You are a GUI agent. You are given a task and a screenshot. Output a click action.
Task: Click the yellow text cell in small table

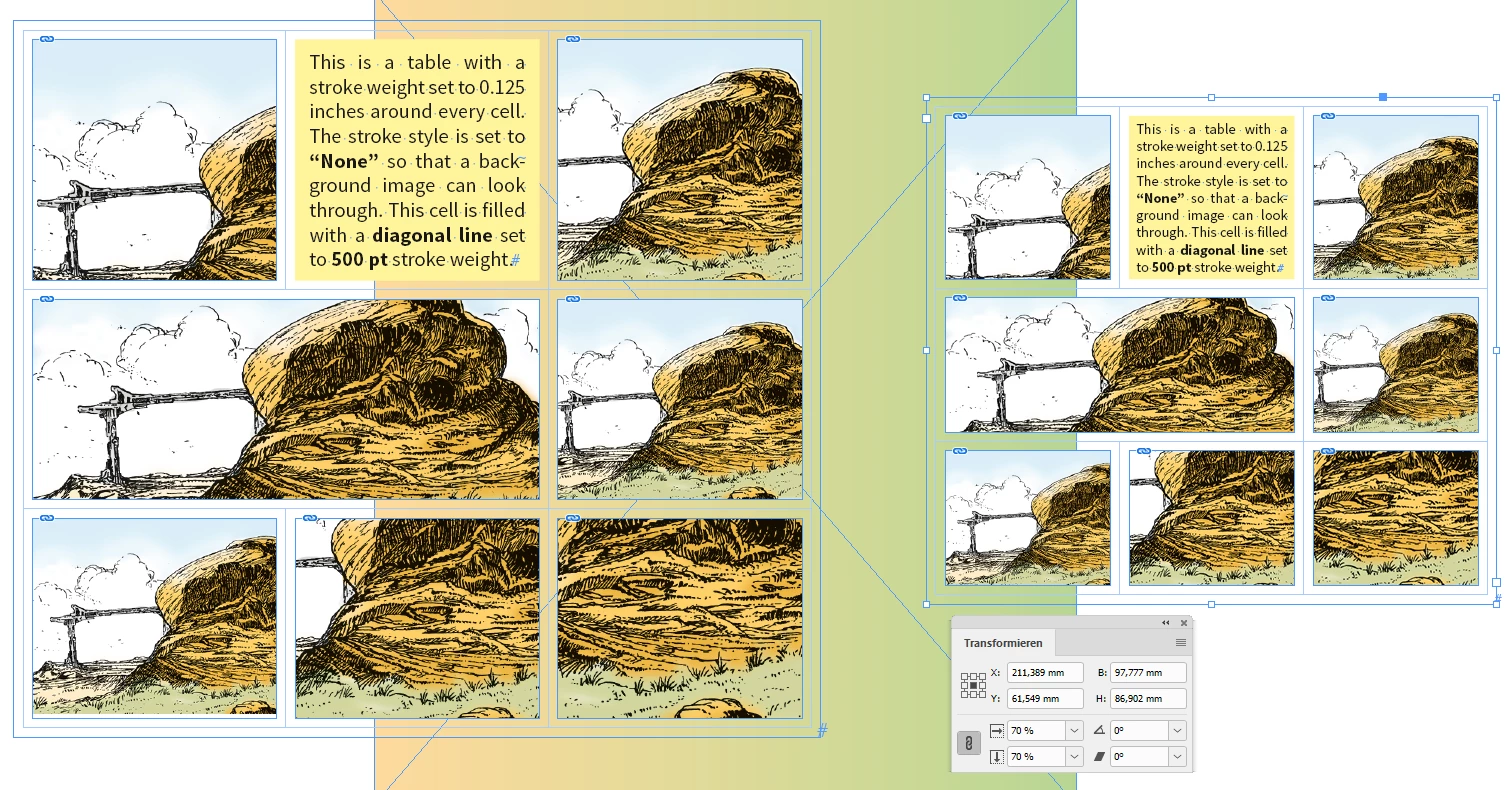point(1212,197)
